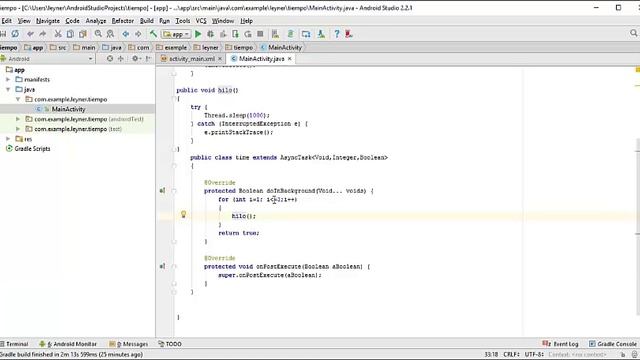Click the collapse all icon in project panel

(121, 59)
